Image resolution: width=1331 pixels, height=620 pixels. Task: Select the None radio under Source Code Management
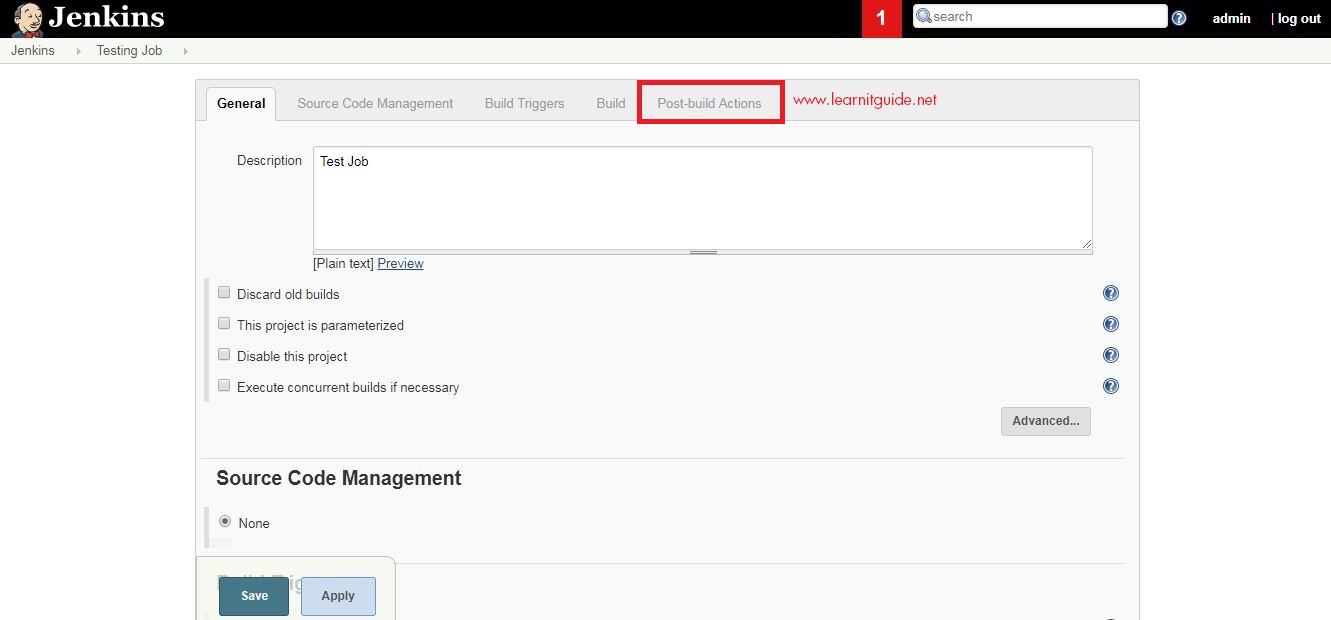click(225, 521)
